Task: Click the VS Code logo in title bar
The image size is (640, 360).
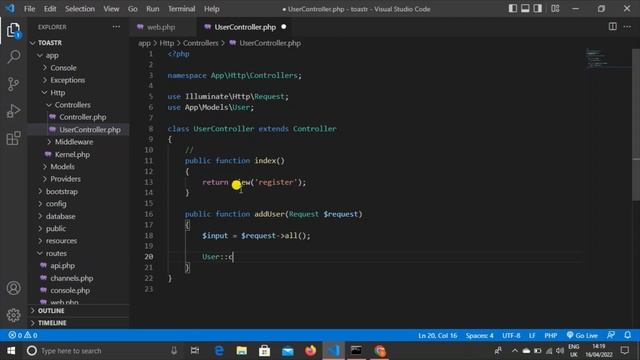Action: (10, 9)
